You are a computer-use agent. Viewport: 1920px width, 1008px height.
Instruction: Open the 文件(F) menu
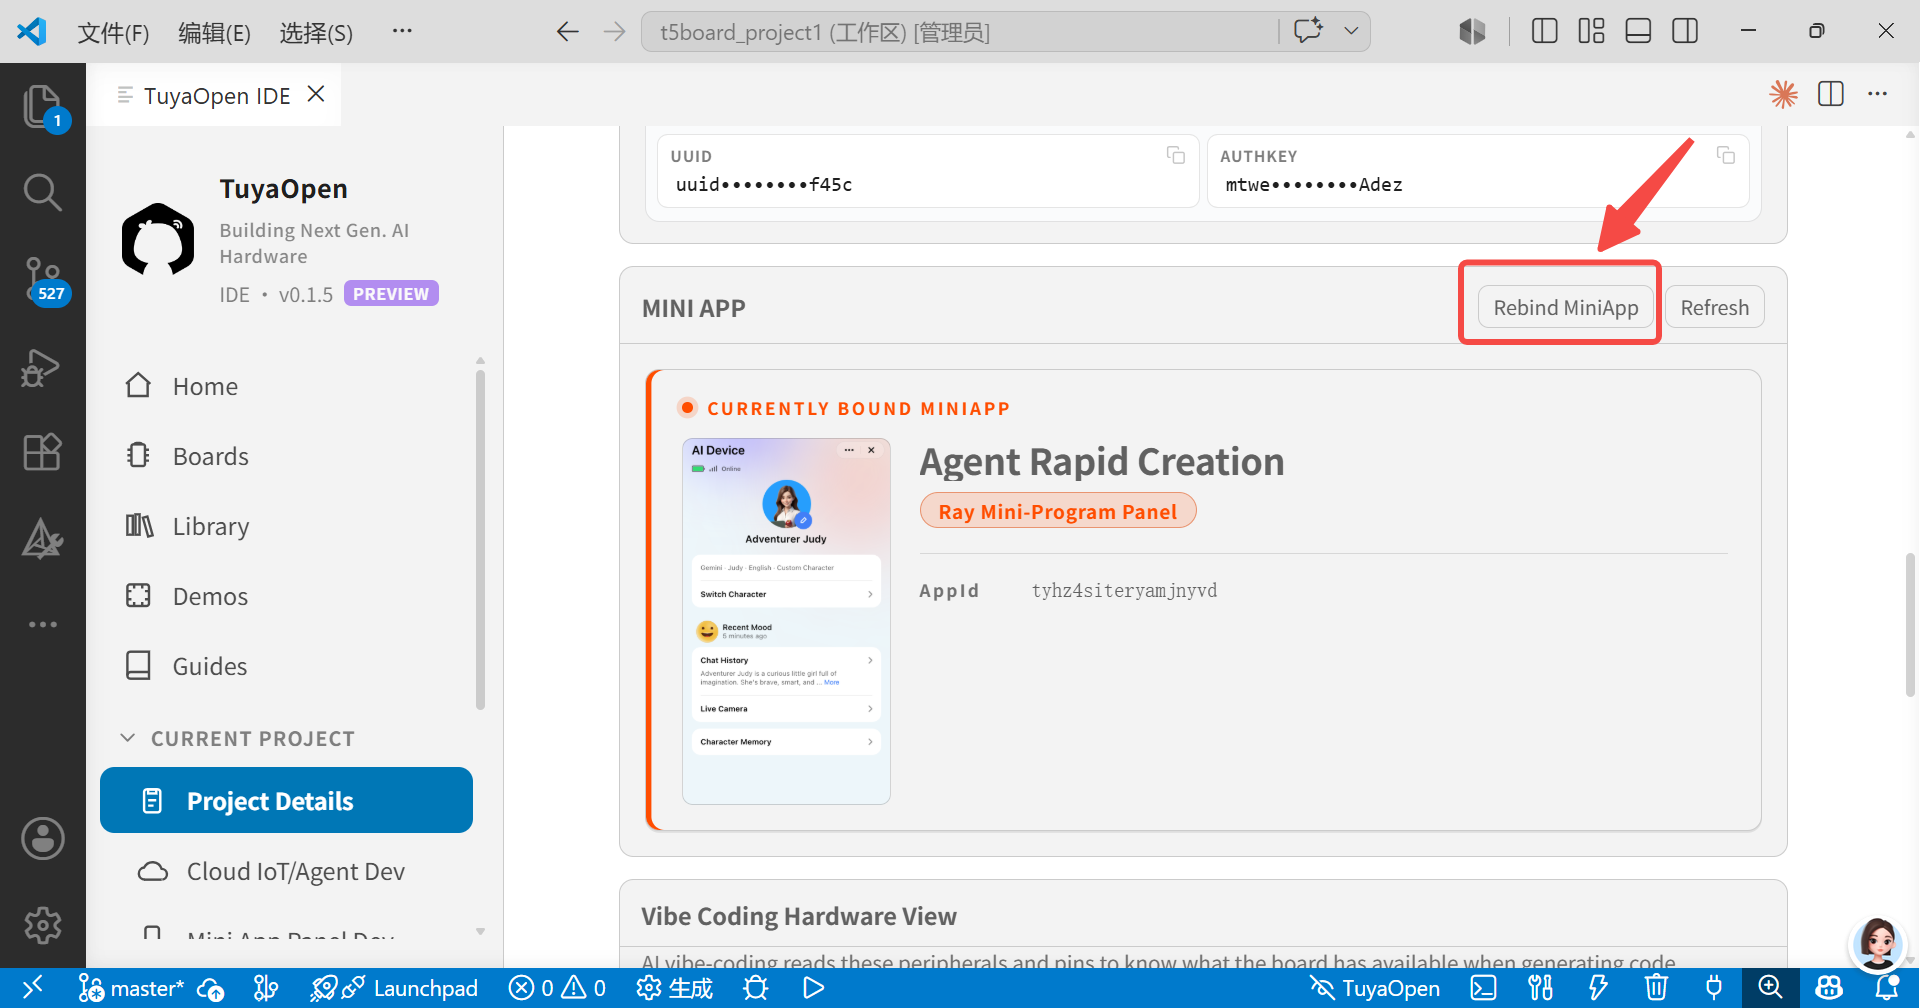coord(113,33)
